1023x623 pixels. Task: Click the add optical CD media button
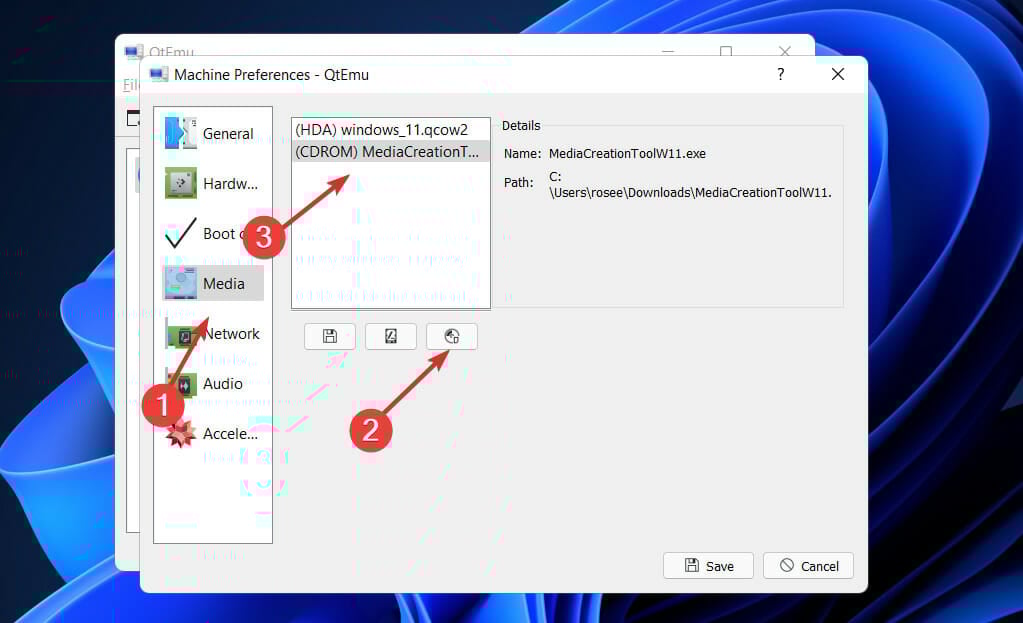click(451, 337)
